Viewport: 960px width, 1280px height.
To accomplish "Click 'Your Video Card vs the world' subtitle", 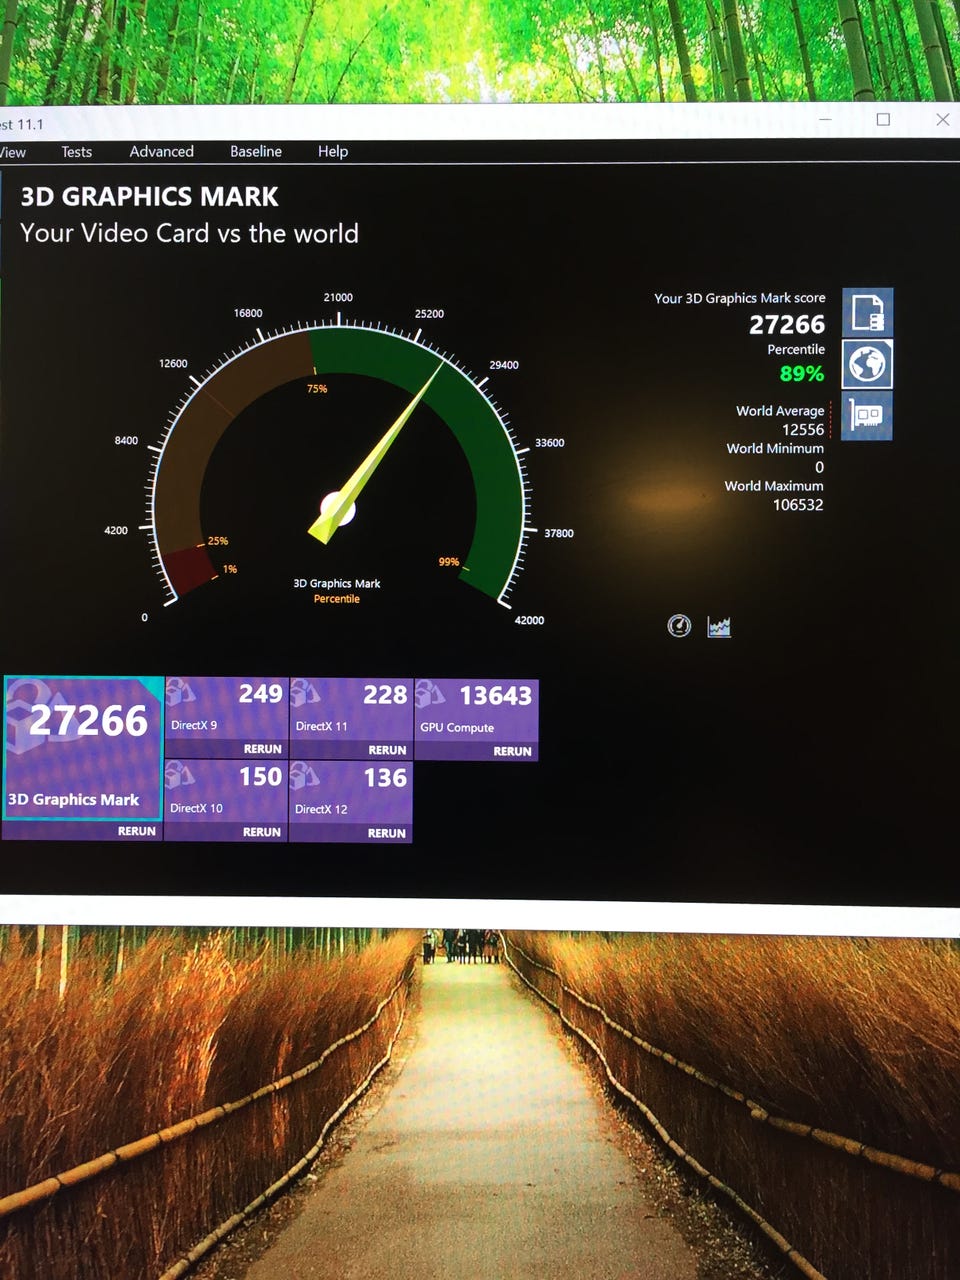I will 189,233.
